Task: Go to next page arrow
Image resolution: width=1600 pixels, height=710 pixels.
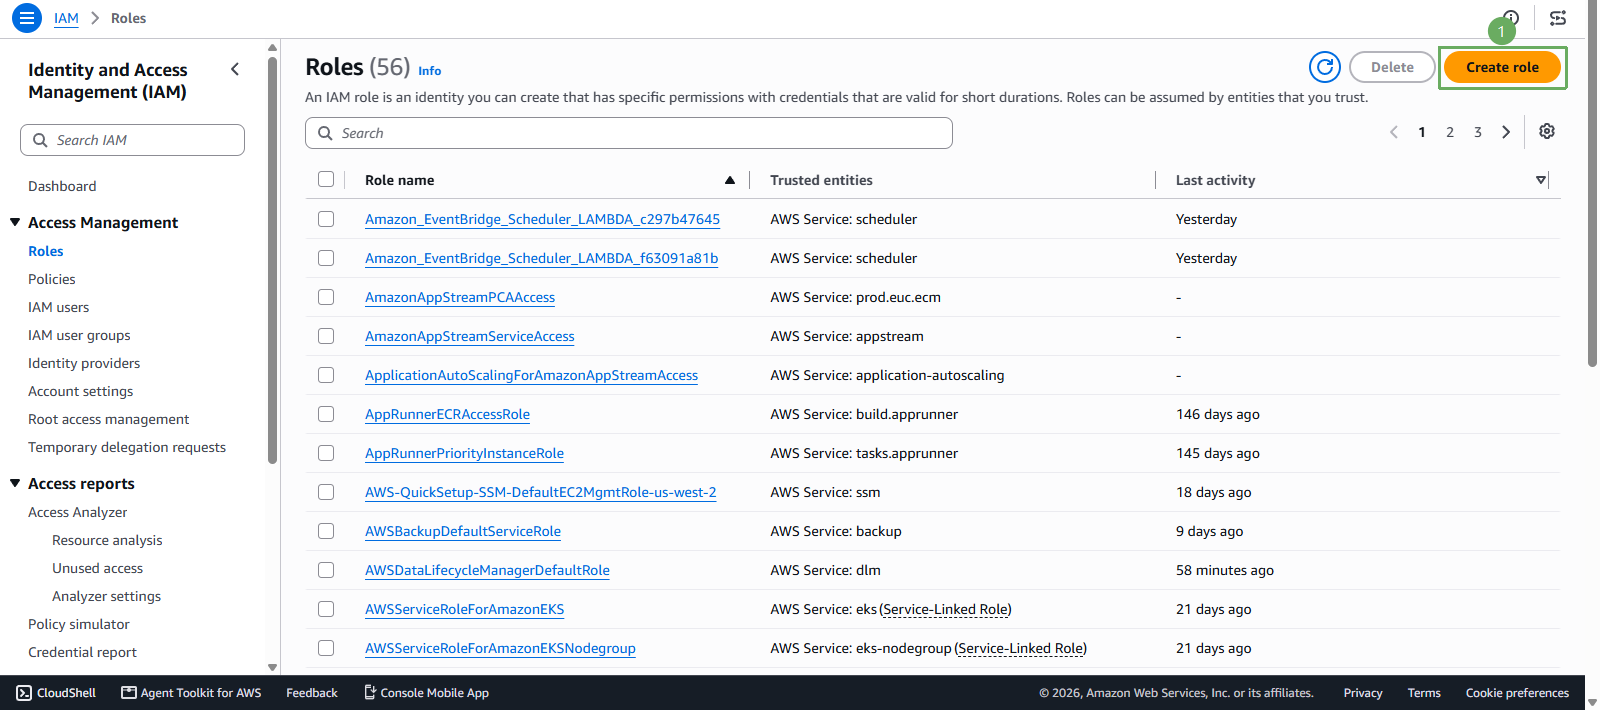Action: (x=1506, y=132)
